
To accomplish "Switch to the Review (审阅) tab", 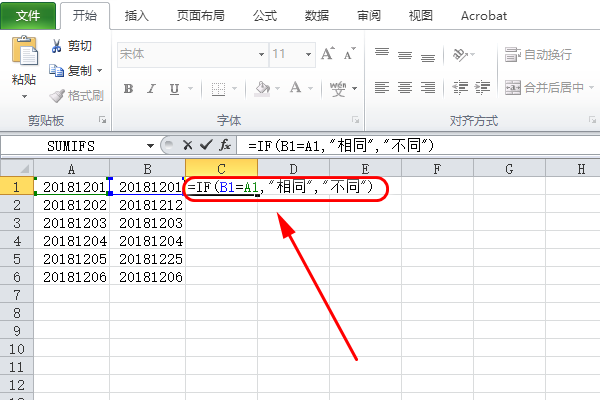I will coord(369,16).
